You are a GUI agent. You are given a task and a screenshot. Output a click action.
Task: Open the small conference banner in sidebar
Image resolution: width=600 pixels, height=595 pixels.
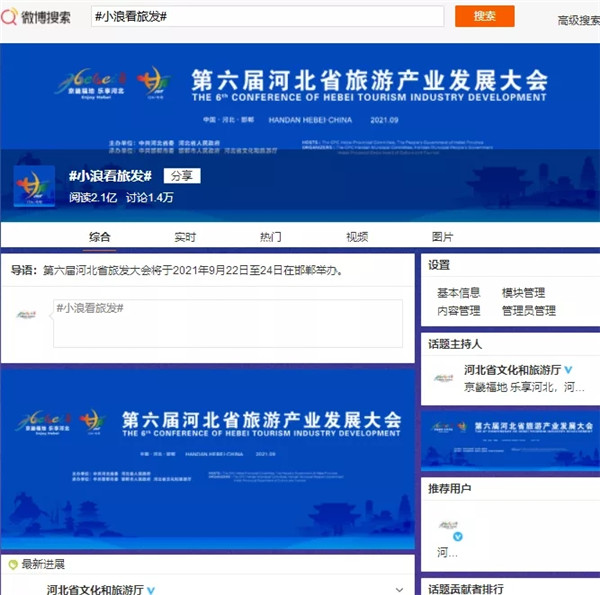tap(510, 442)
